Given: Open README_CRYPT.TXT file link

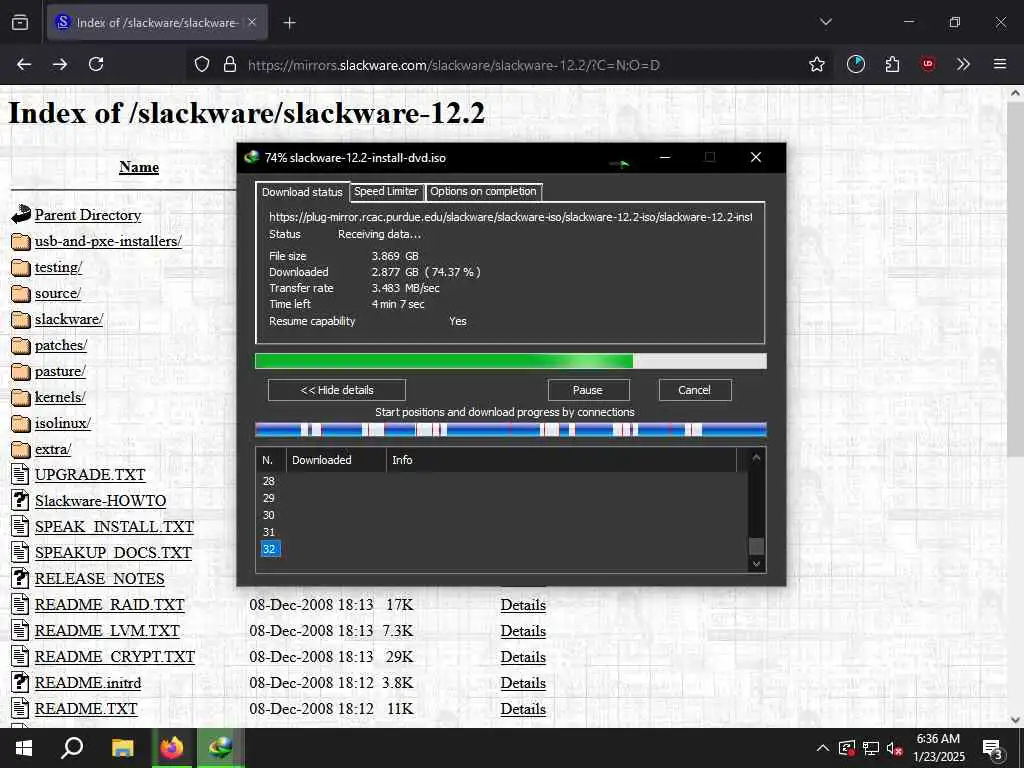Looking at the screenshot, I should 114,656.
